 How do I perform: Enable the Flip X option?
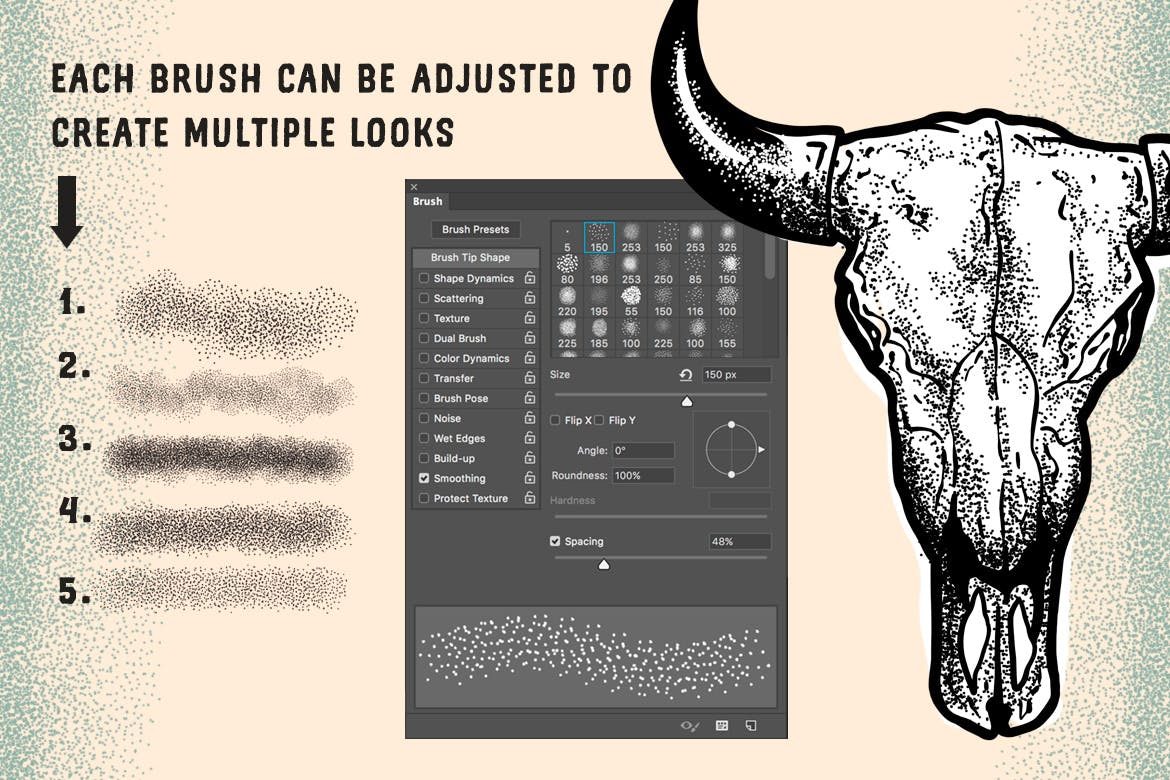(x=556, y=420)
